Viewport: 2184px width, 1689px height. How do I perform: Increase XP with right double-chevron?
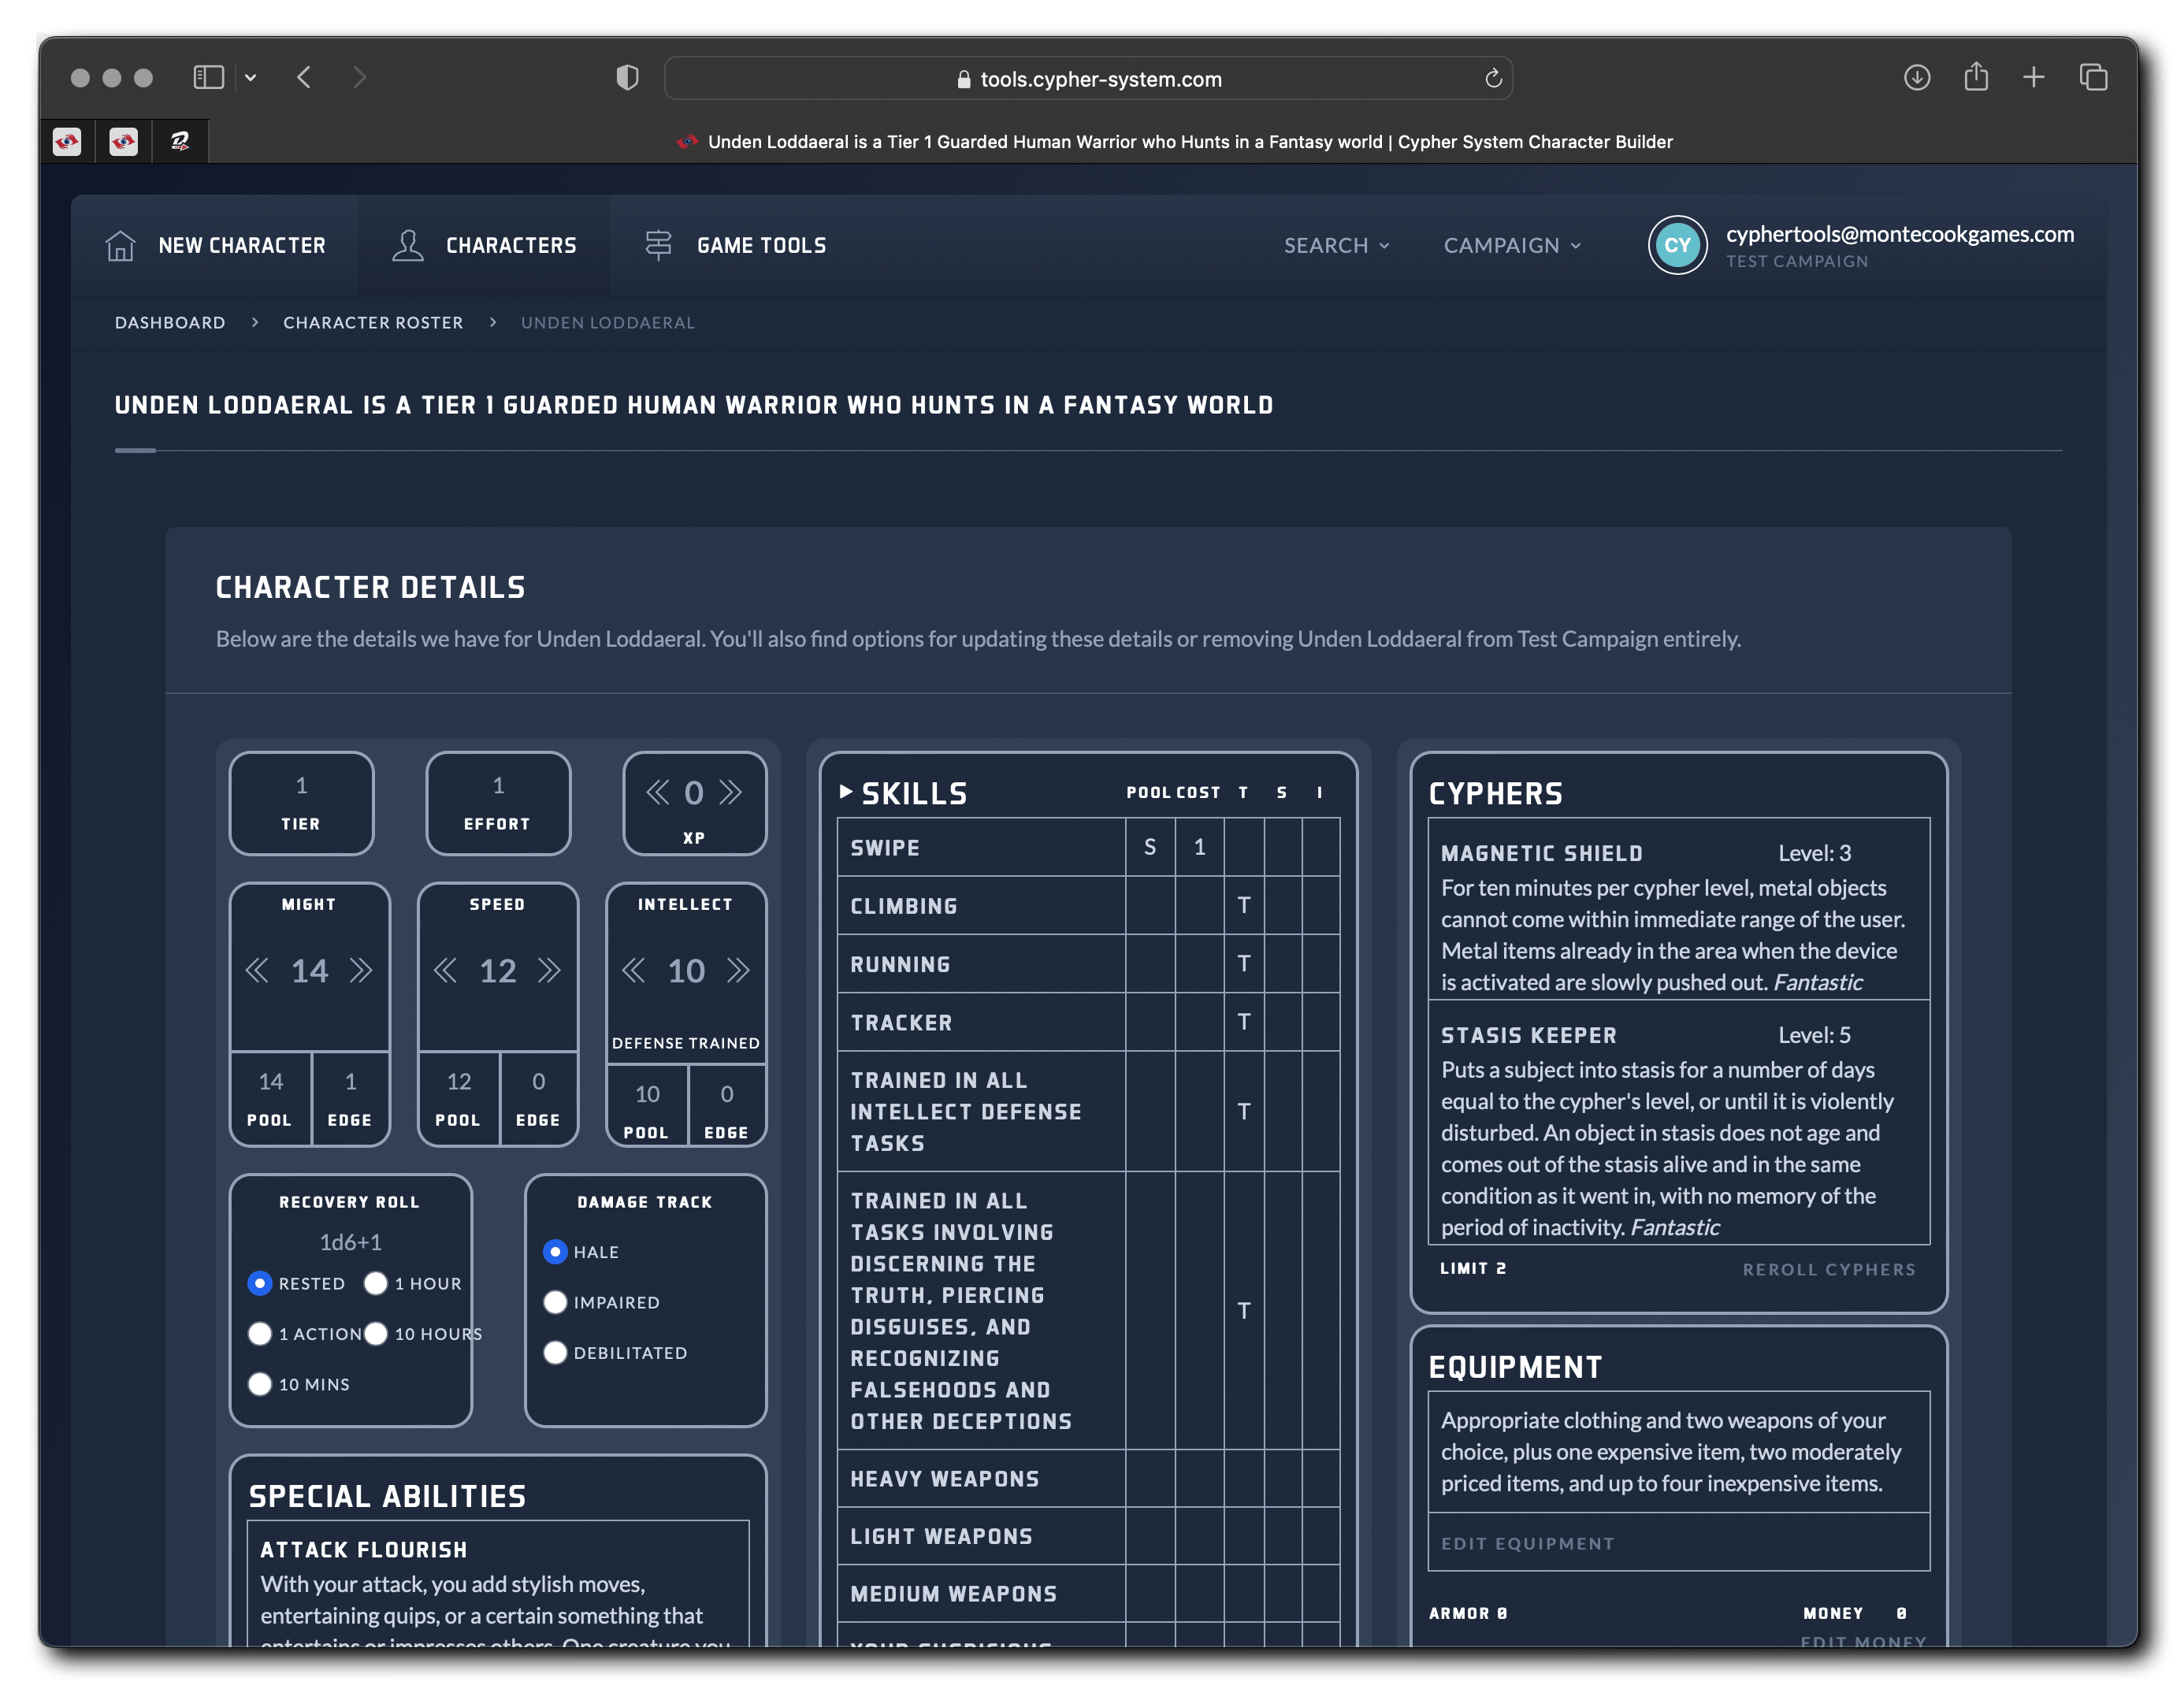[x=732, y=793]
